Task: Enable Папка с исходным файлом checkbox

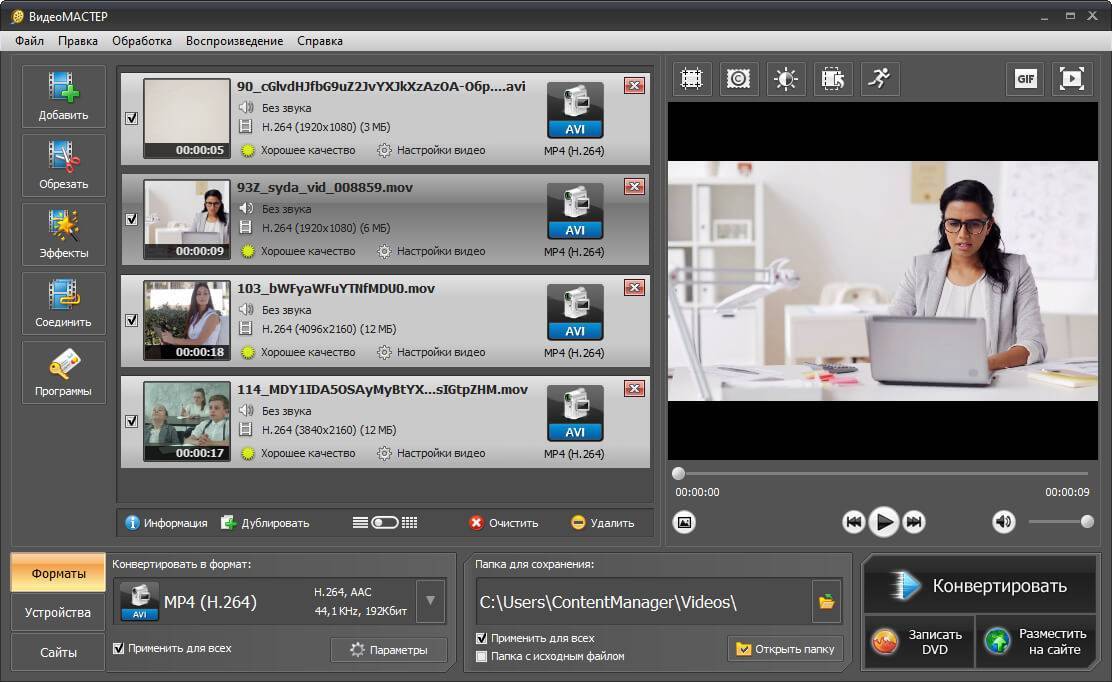Action: coord(482,656)
